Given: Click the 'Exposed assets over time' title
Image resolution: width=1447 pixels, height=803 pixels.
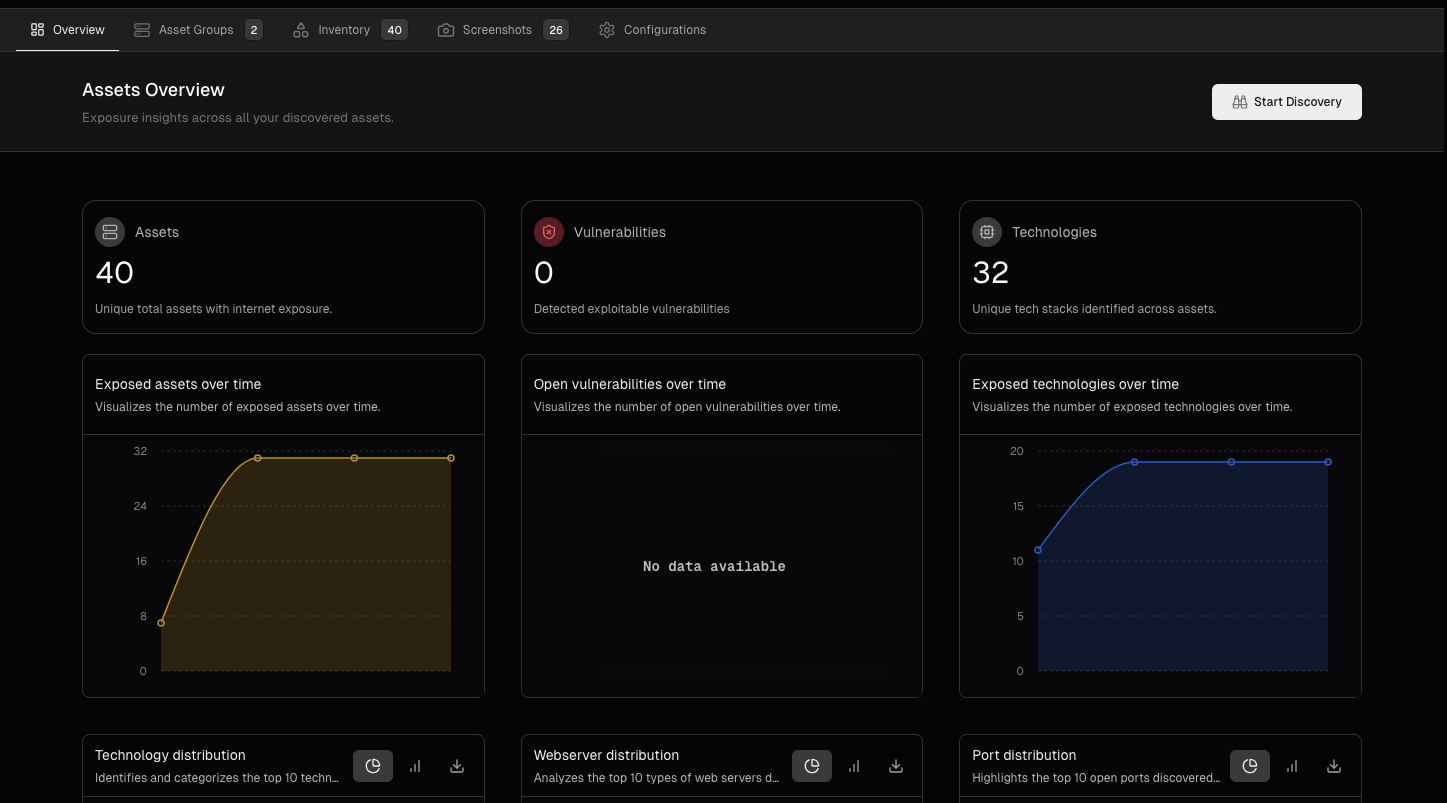Looking at the screenshot, I should pyautogui.click(x=178, y=384).
